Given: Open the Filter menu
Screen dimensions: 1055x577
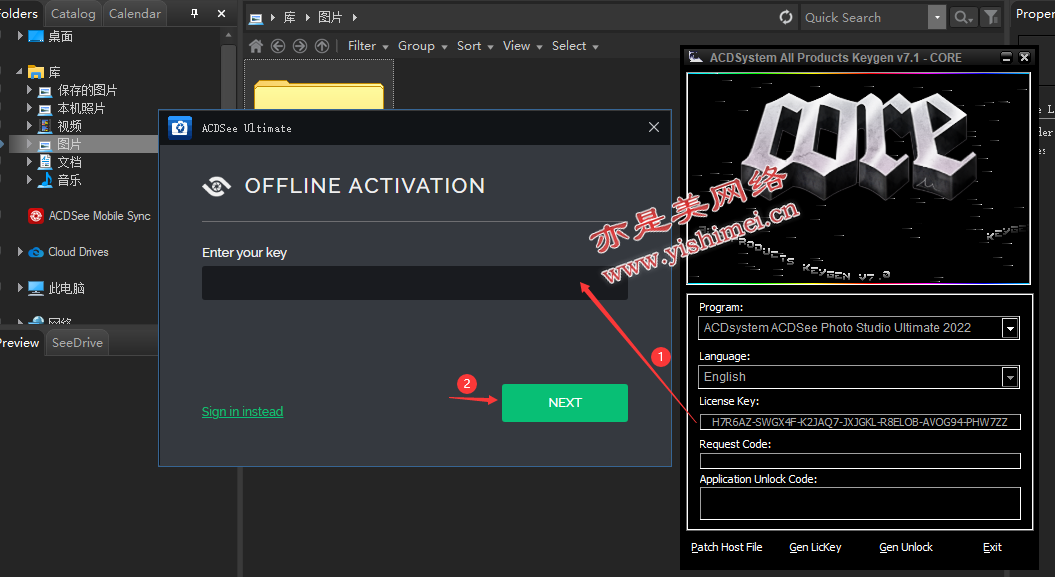Looking at the screenshot, I should pyautogui.click(x=368, y=46).
